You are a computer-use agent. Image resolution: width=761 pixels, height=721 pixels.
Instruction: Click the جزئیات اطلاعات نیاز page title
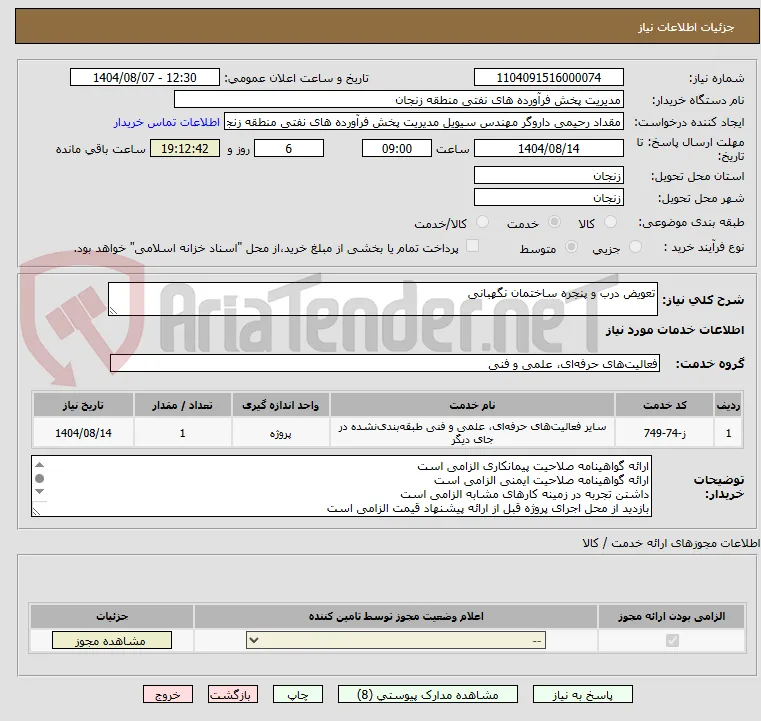[685, 27]
